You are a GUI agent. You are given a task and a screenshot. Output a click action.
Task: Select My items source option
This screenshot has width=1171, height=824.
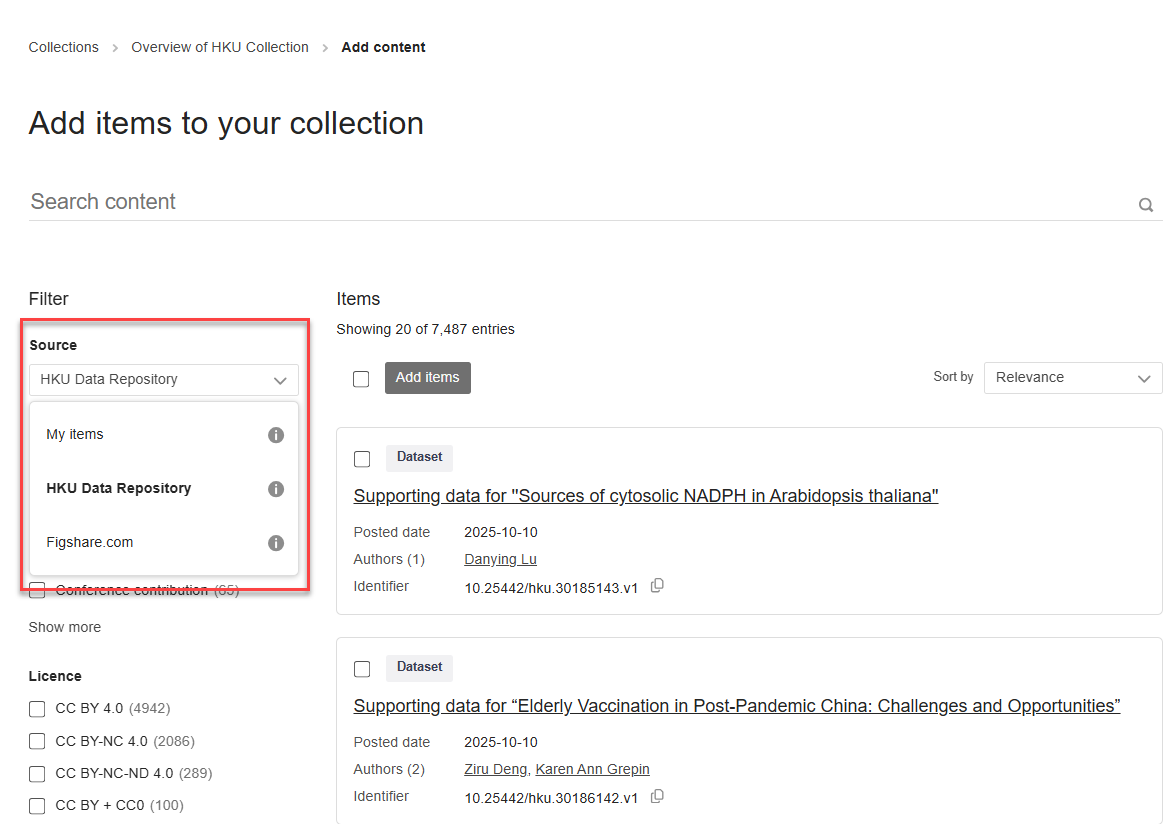point(75,435)
